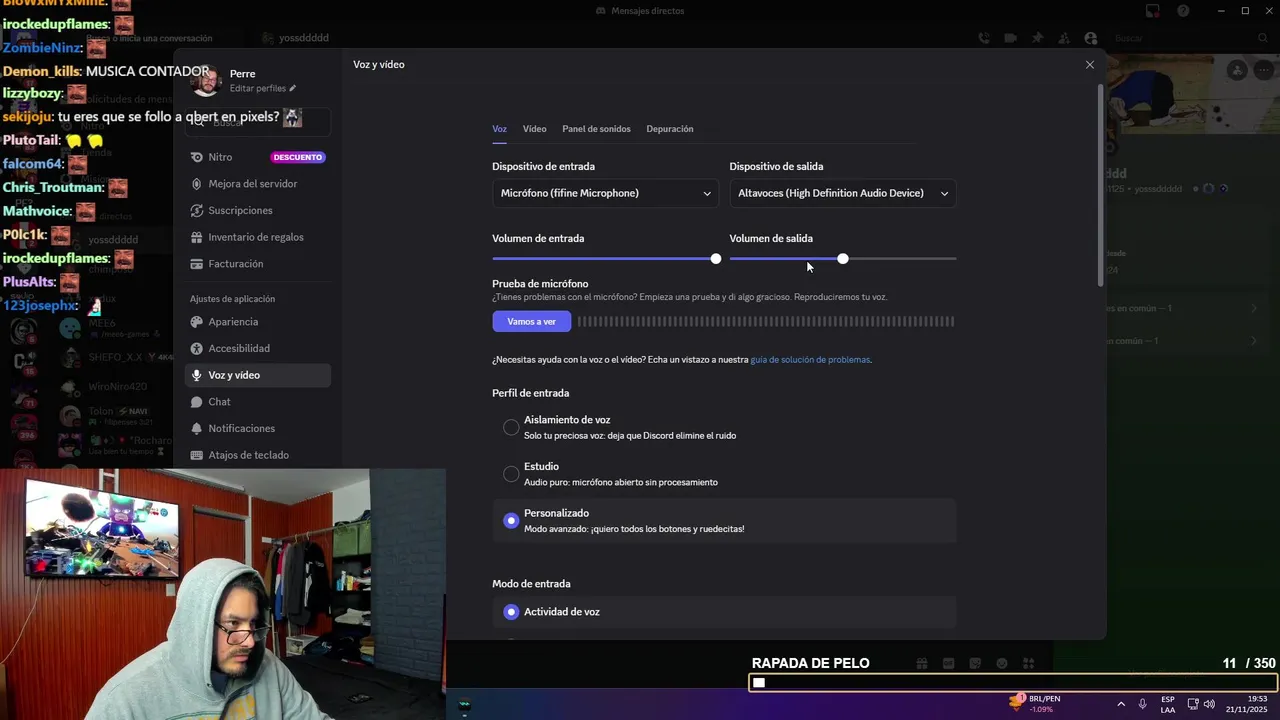Click the Mejora del servidor icon
1280x720 pixels.
click(197, 184)
